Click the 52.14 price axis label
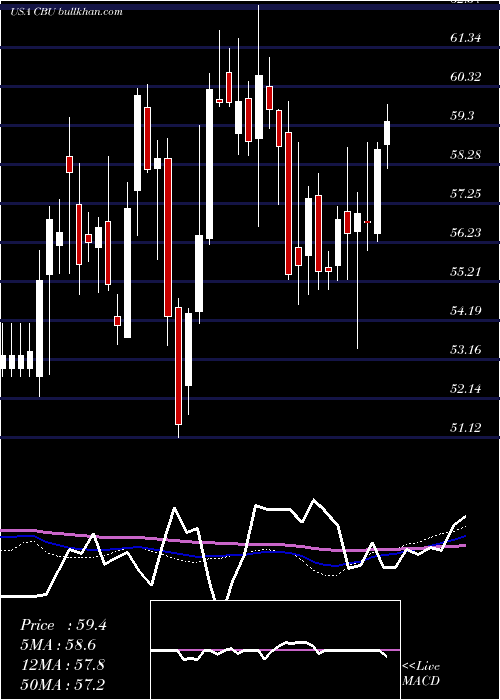 [466, 388]
